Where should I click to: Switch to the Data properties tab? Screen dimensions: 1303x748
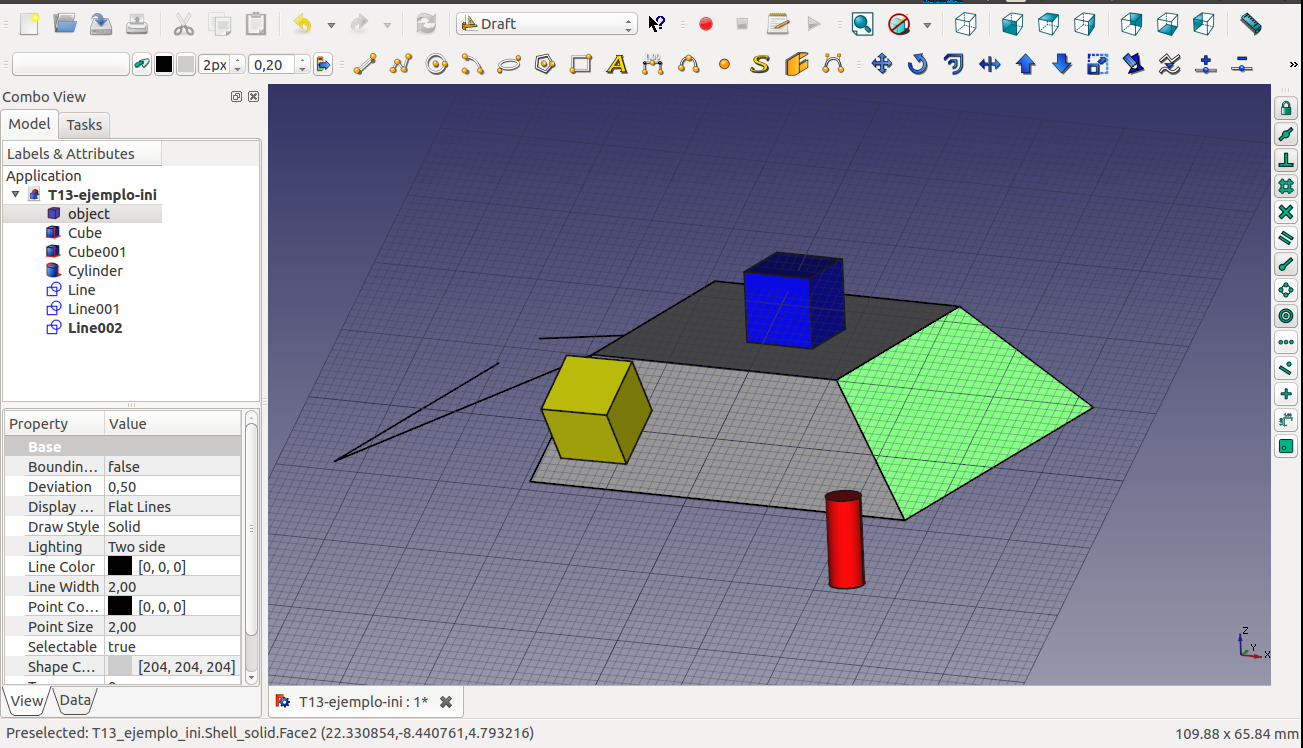[75, 701]
